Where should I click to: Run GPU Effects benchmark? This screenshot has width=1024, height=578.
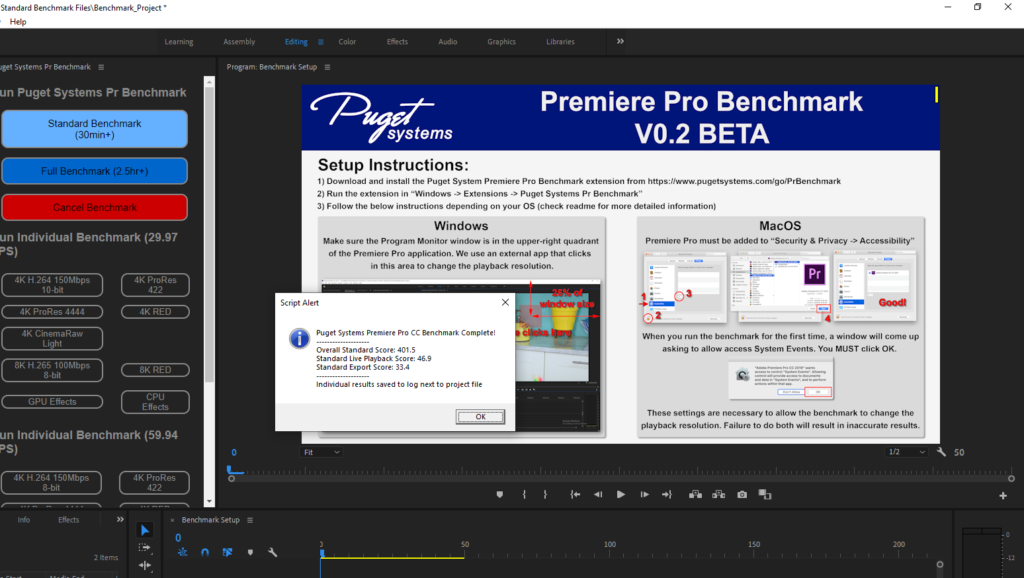point(52,402)
